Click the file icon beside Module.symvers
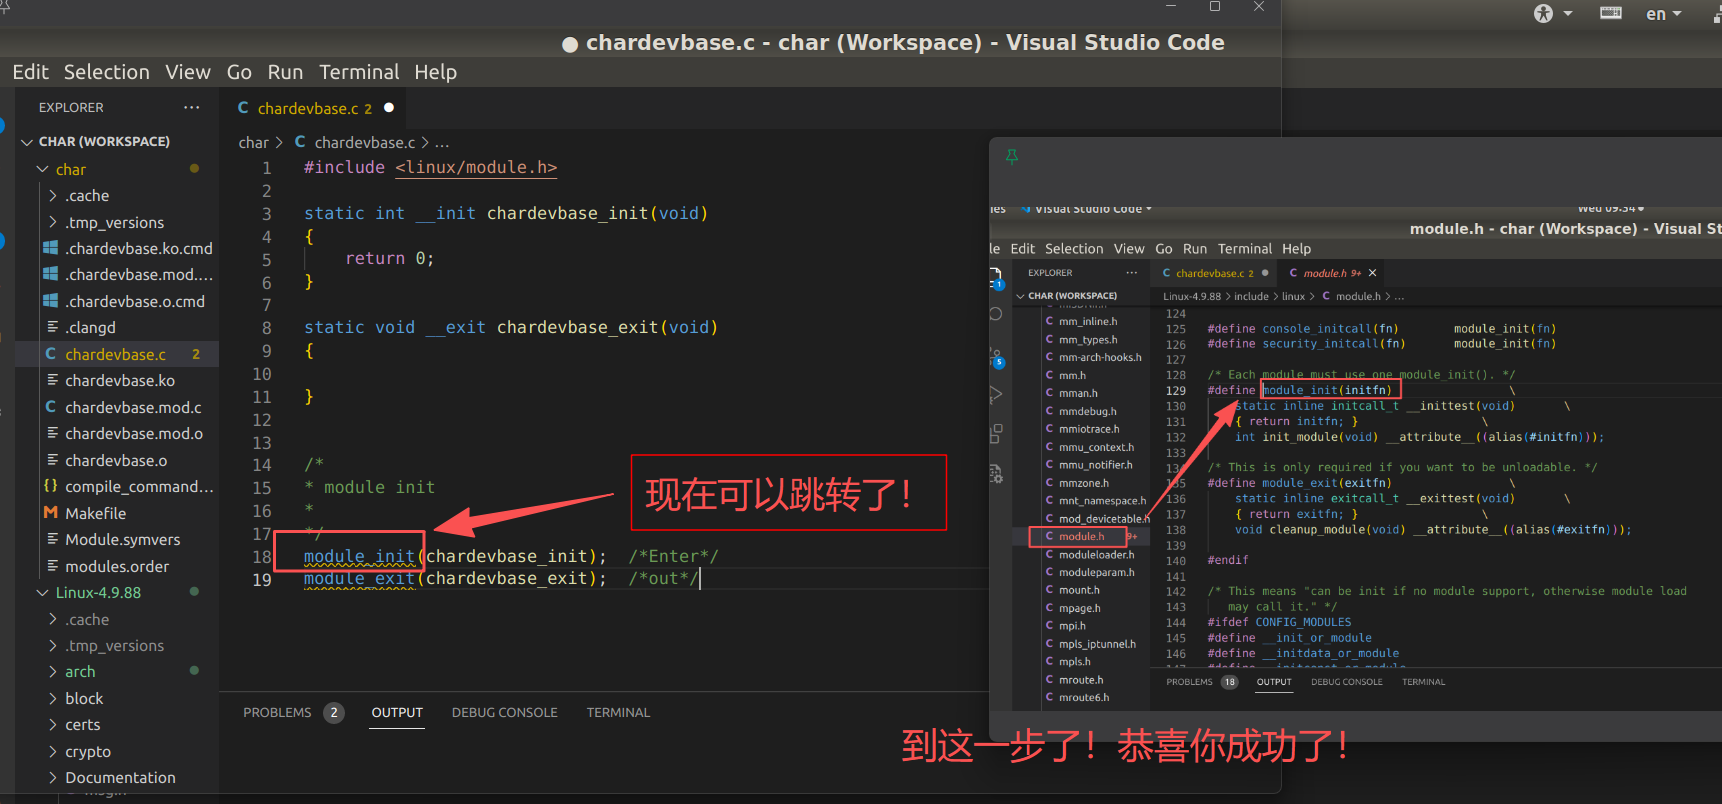Viewport: 1722px width, 804px height. (x=52, y=539)
